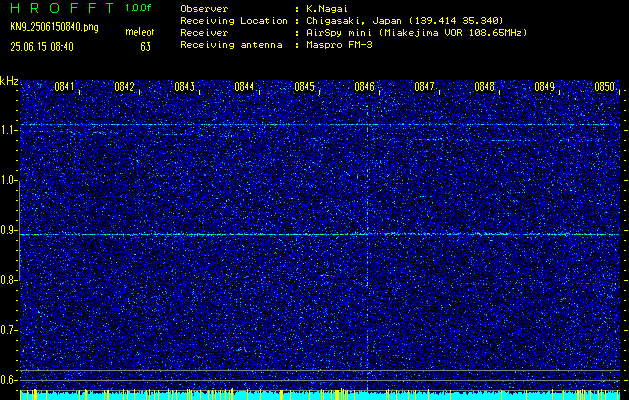
Task: Select the file name KN9_2506150840.png
Action: (54, 27)
